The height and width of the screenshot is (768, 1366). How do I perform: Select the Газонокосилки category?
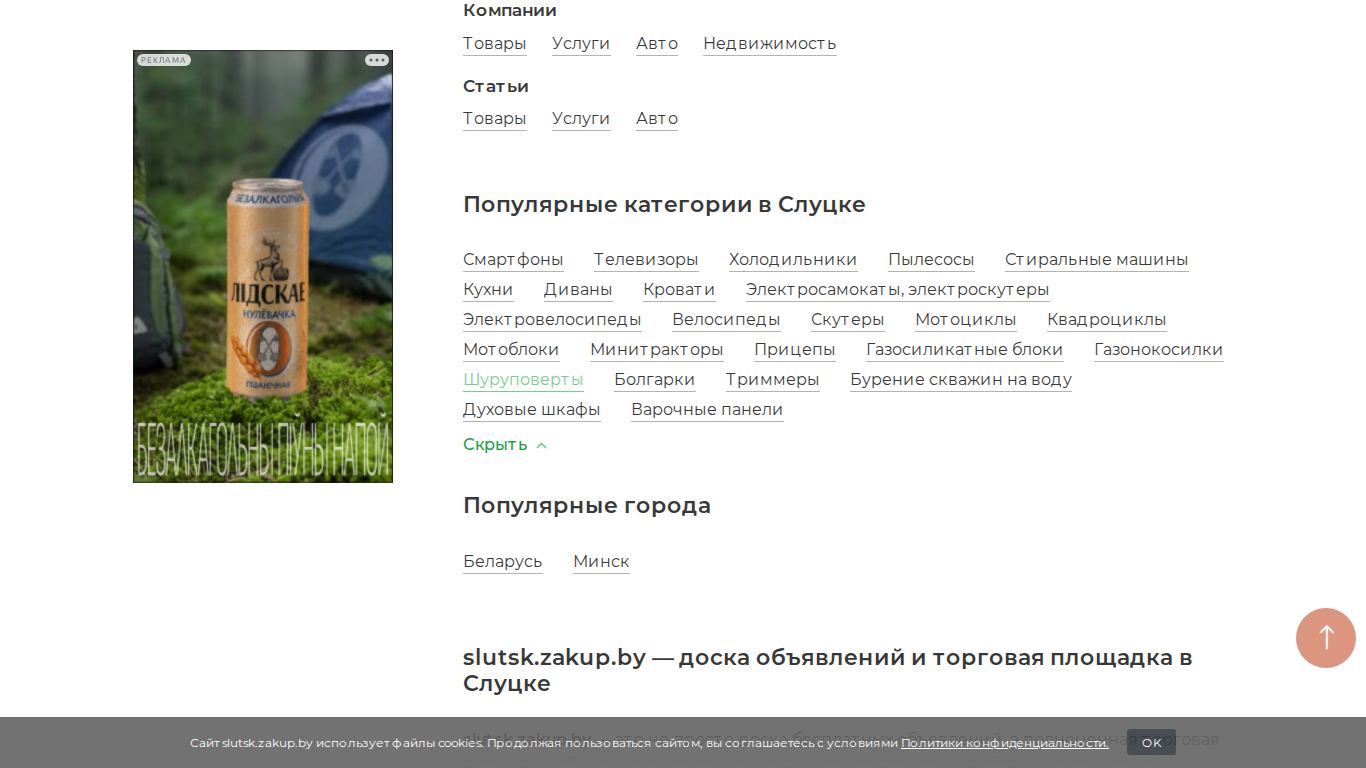(1159, 349)
